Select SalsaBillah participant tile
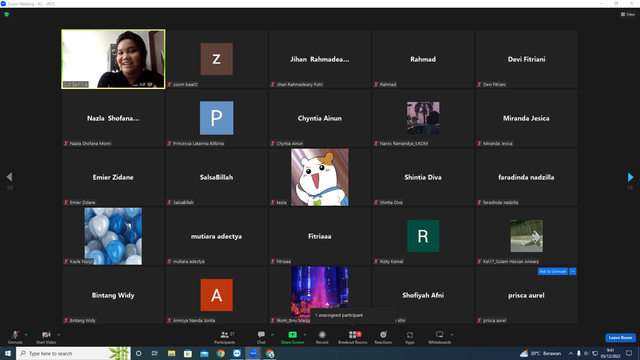The width and height of the screenshot is (640, 360). pos(216,177)
